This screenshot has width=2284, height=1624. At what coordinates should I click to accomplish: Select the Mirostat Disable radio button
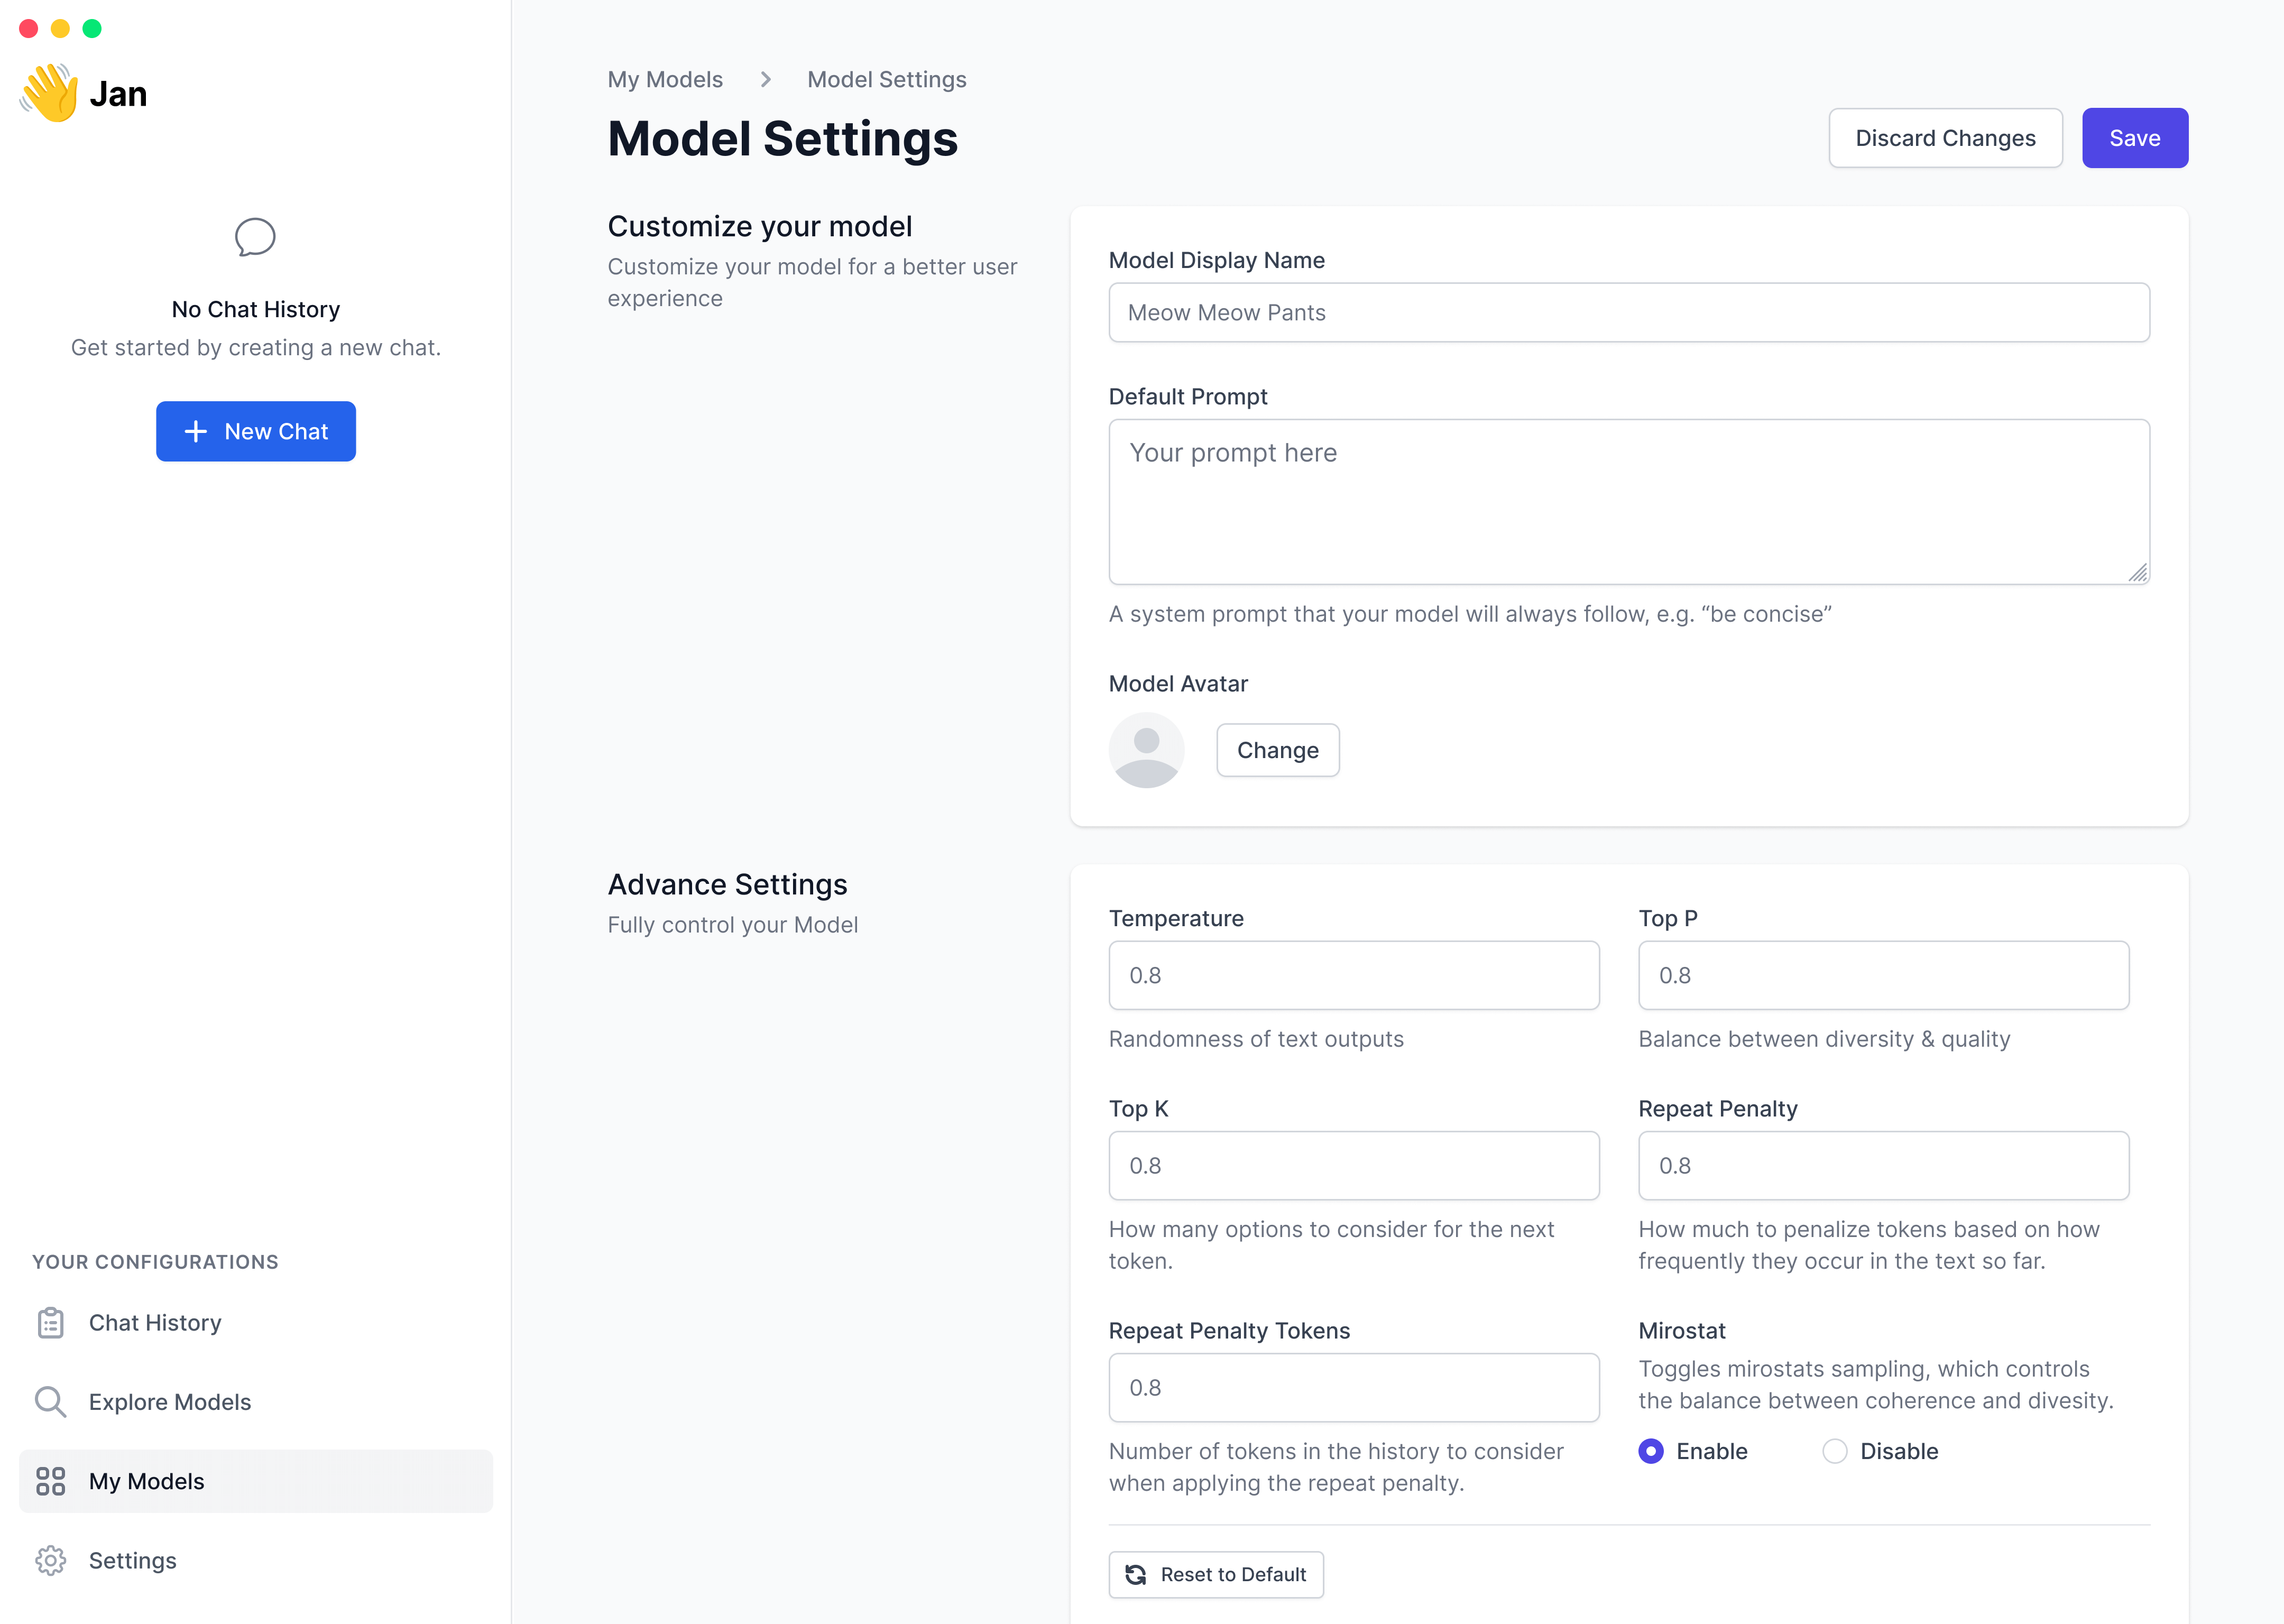tap(1834, 1451)
